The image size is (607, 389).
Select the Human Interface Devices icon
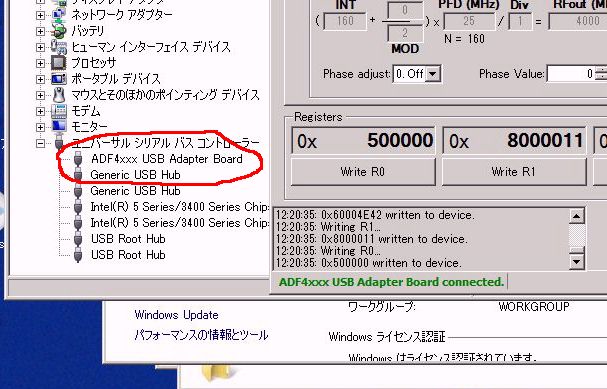click(x=59, y=47)
